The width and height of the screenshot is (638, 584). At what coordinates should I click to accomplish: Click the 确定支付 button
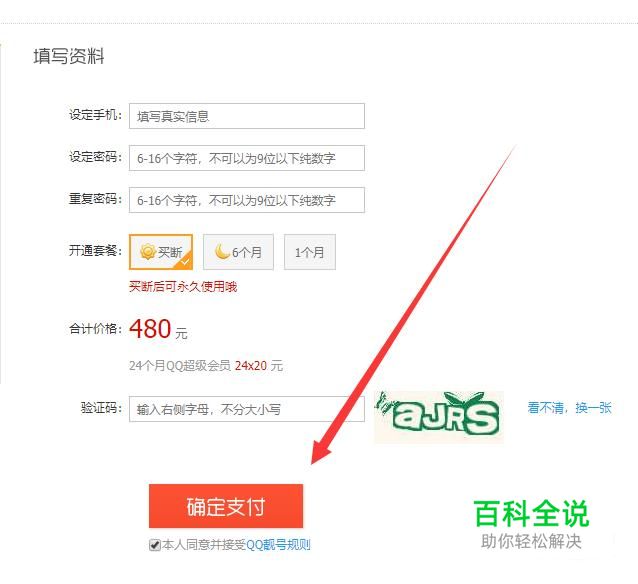point(226,506)
